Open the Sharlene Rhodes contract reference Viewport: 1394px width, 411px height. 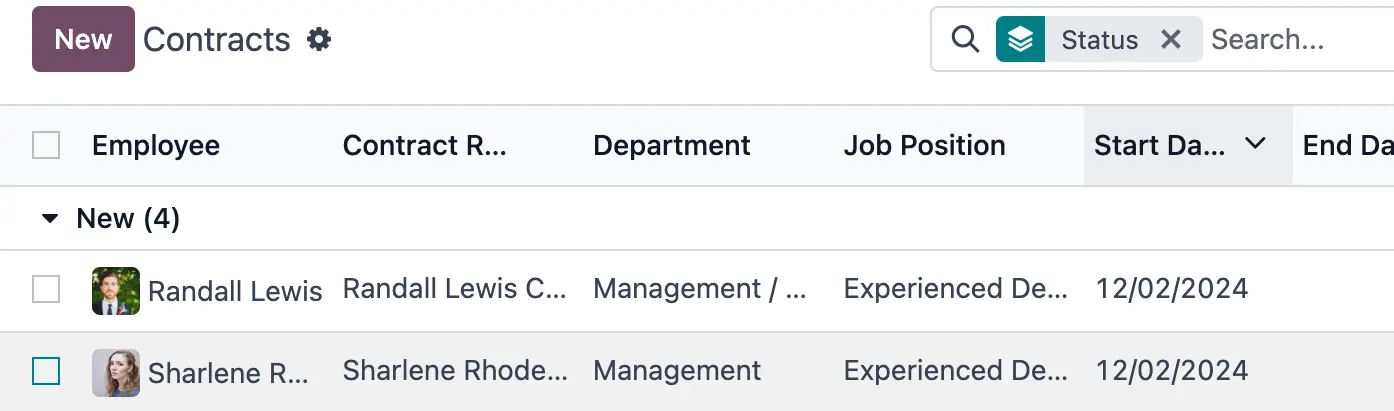pos(455,371)
